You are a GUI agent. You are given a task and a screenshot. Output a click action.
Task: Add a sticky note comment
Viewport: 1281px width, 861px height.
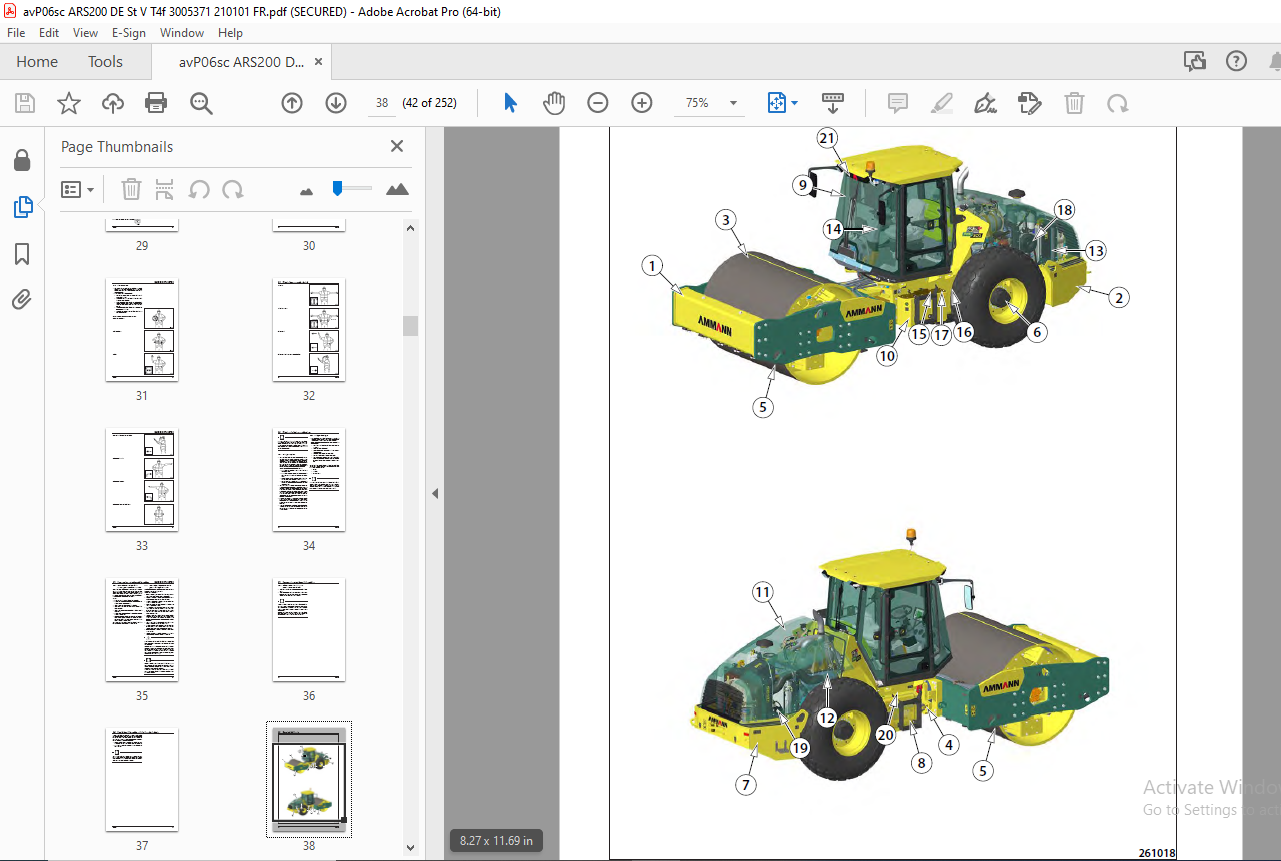tap(898, 103)
